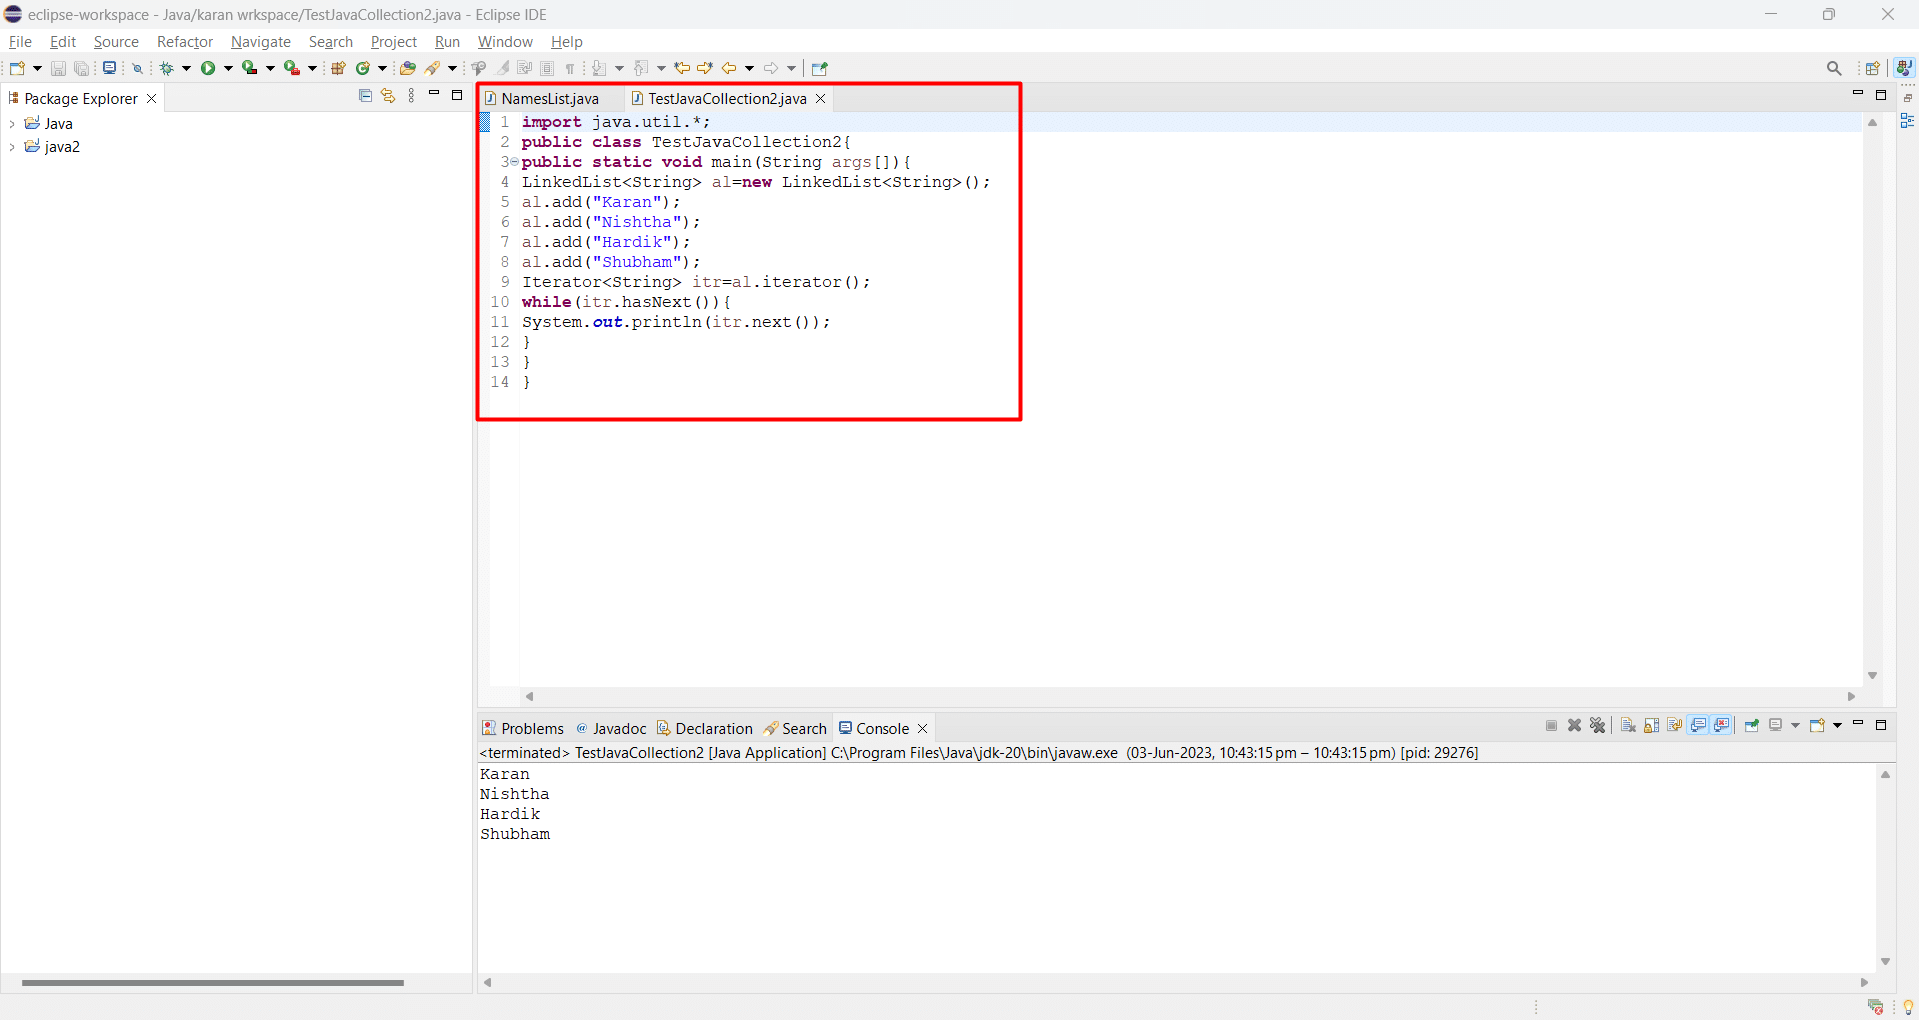Click the tip of the day lightbulb
This screenshot has width=1919, height=1020.
coord(1908,1007)
